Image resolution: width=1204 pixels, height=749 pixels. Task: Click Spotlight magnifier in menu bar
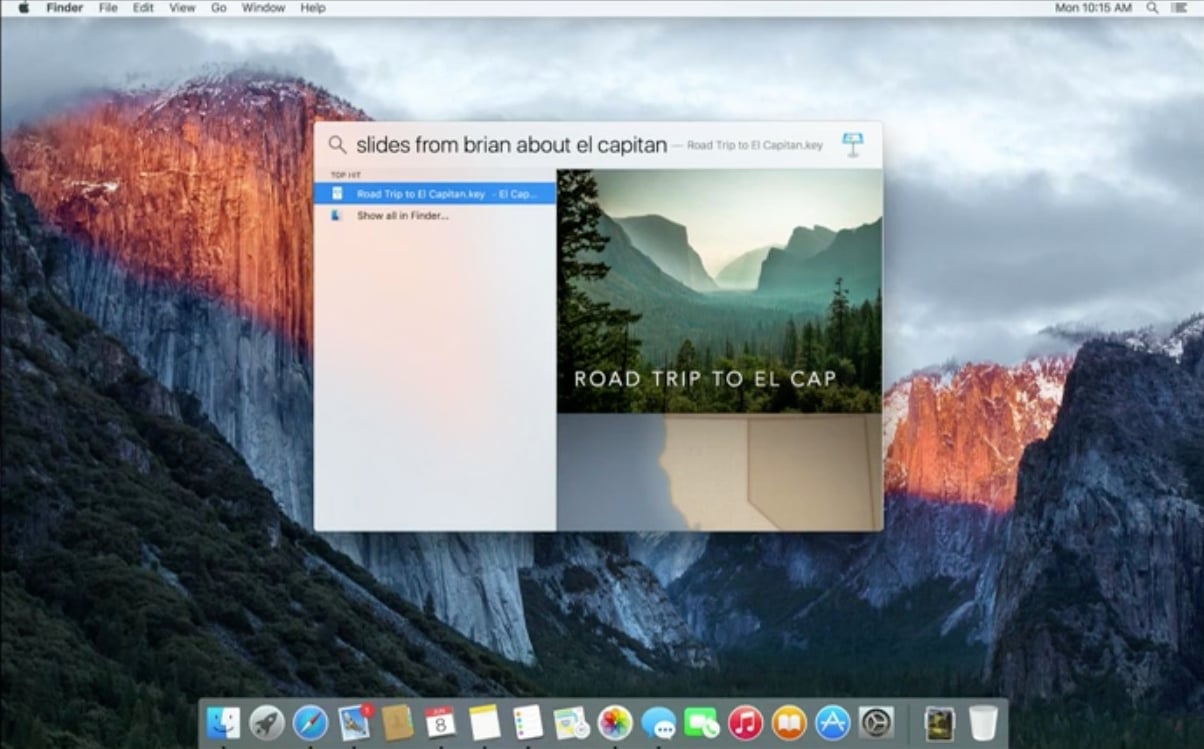coord(1152,7)
